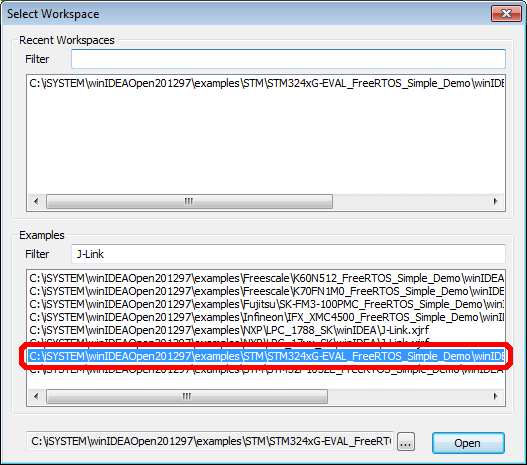Click the Examples horizontal scrollbar thumb

[187, 396]
